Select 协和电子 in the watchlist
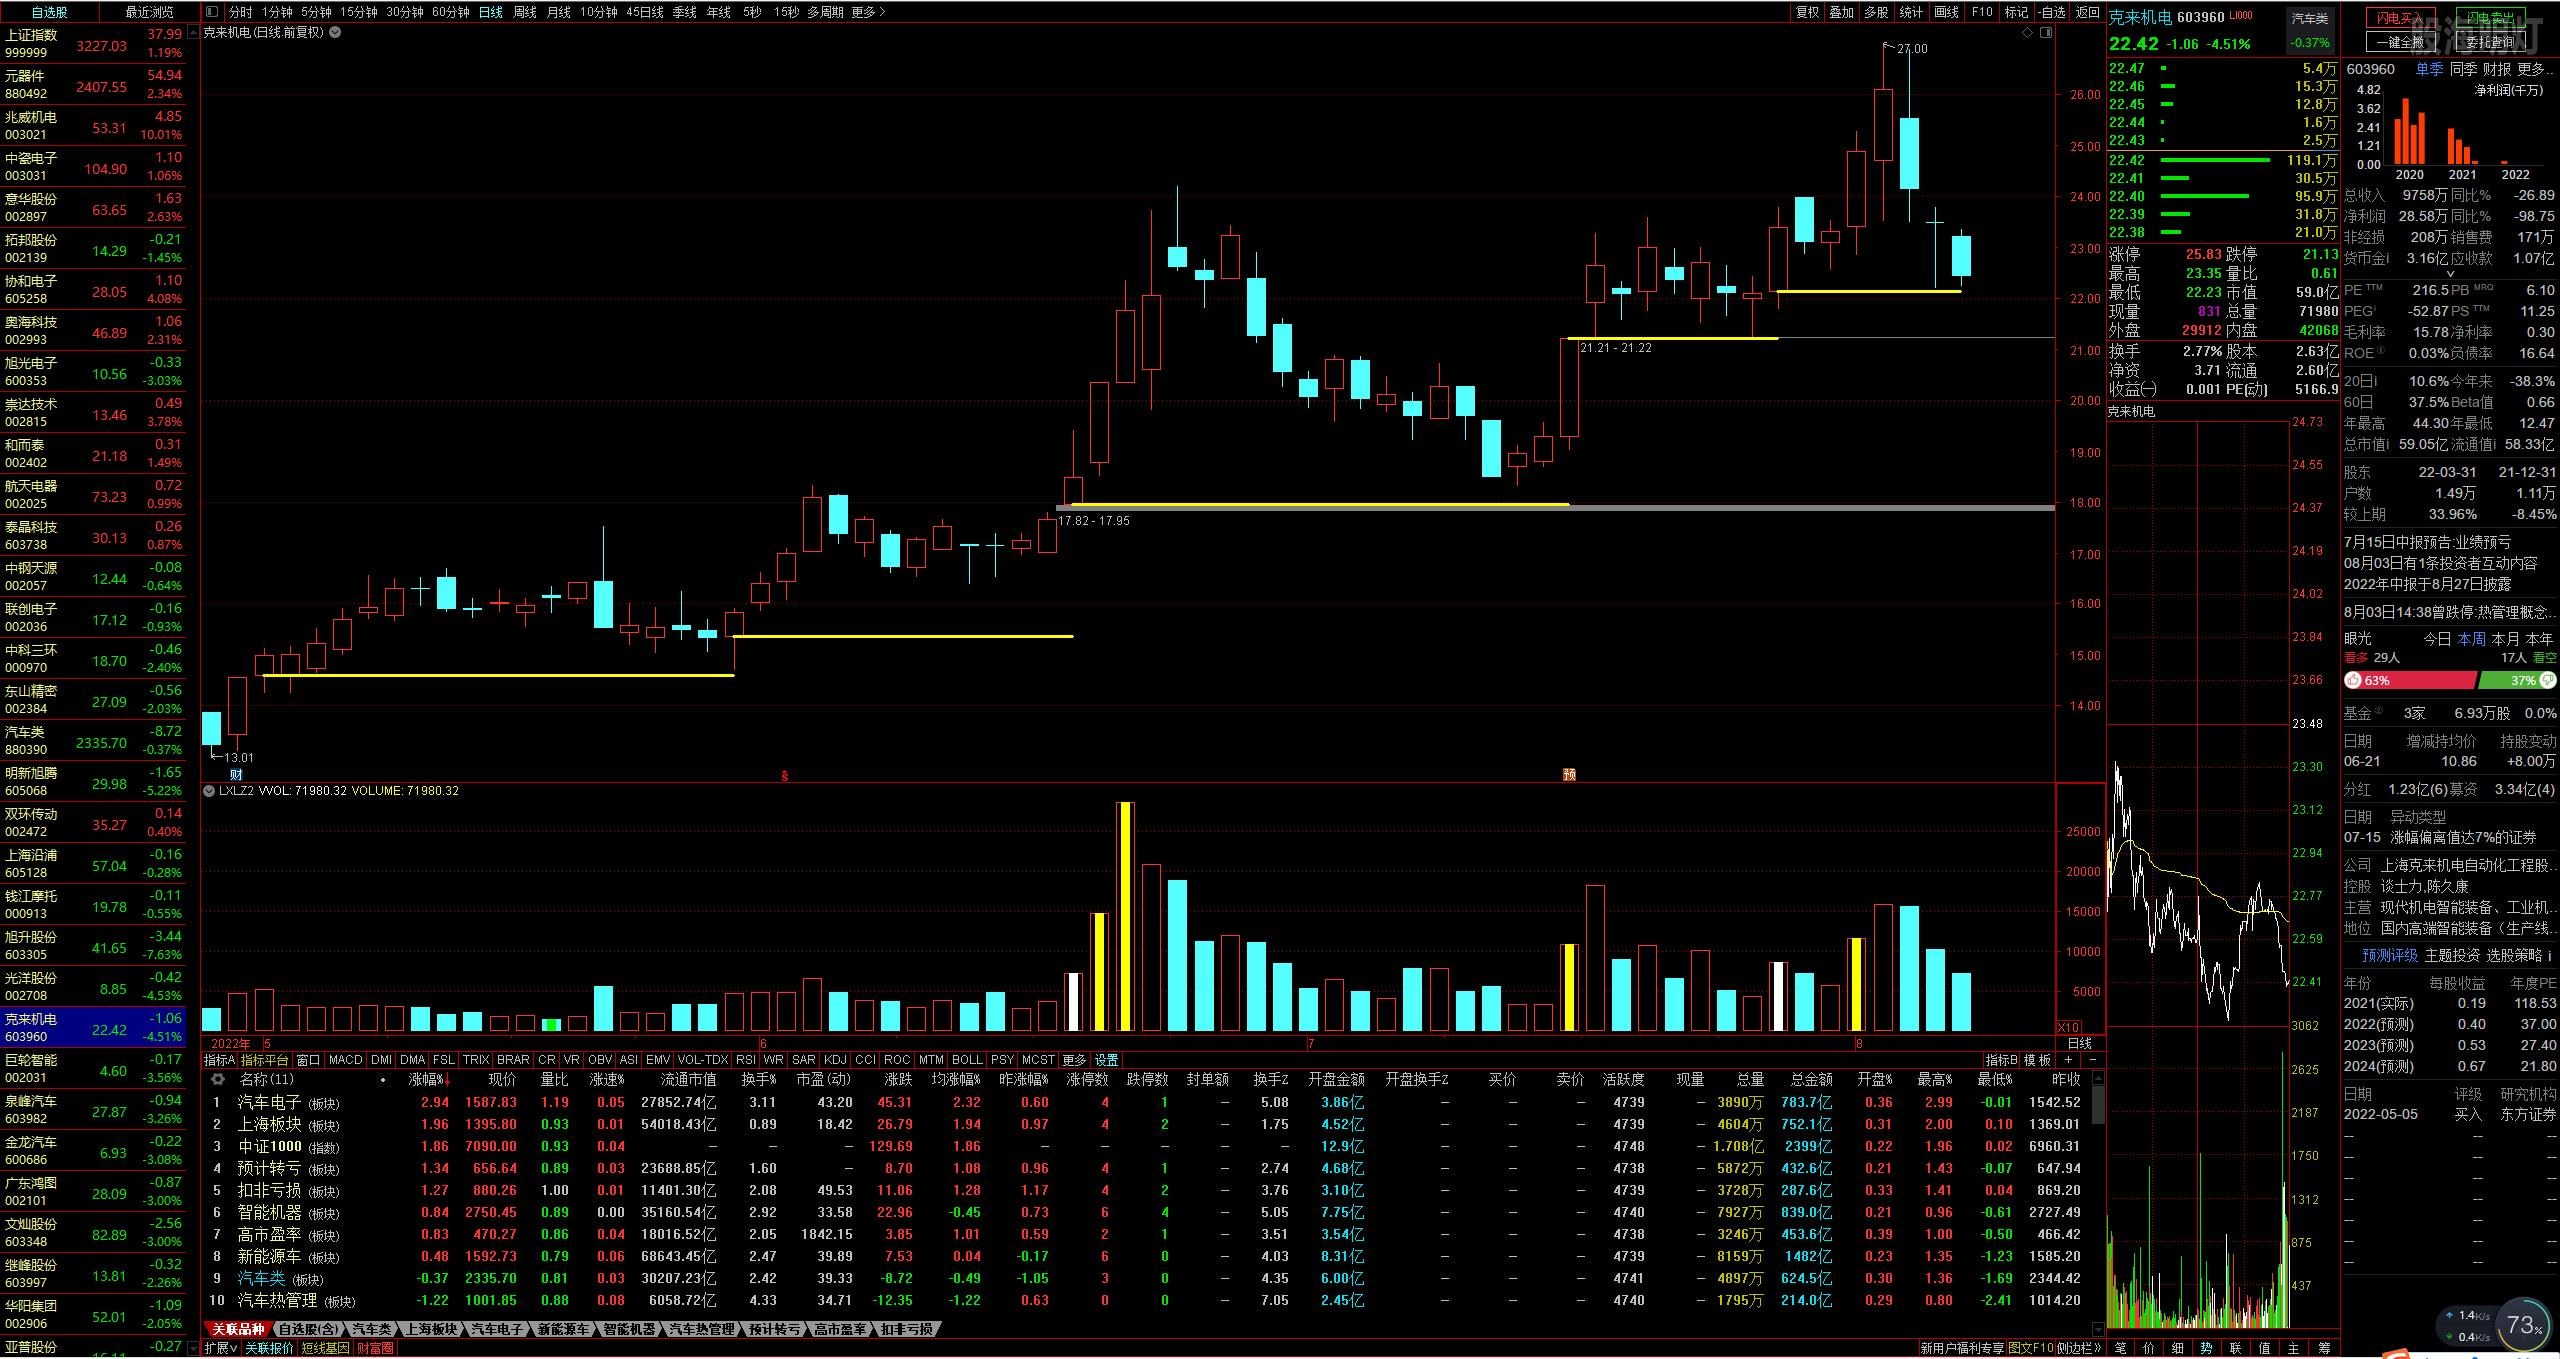The width and height of the screenshot is (2560, 1359). pyautogui.click(x=94, y=289)
